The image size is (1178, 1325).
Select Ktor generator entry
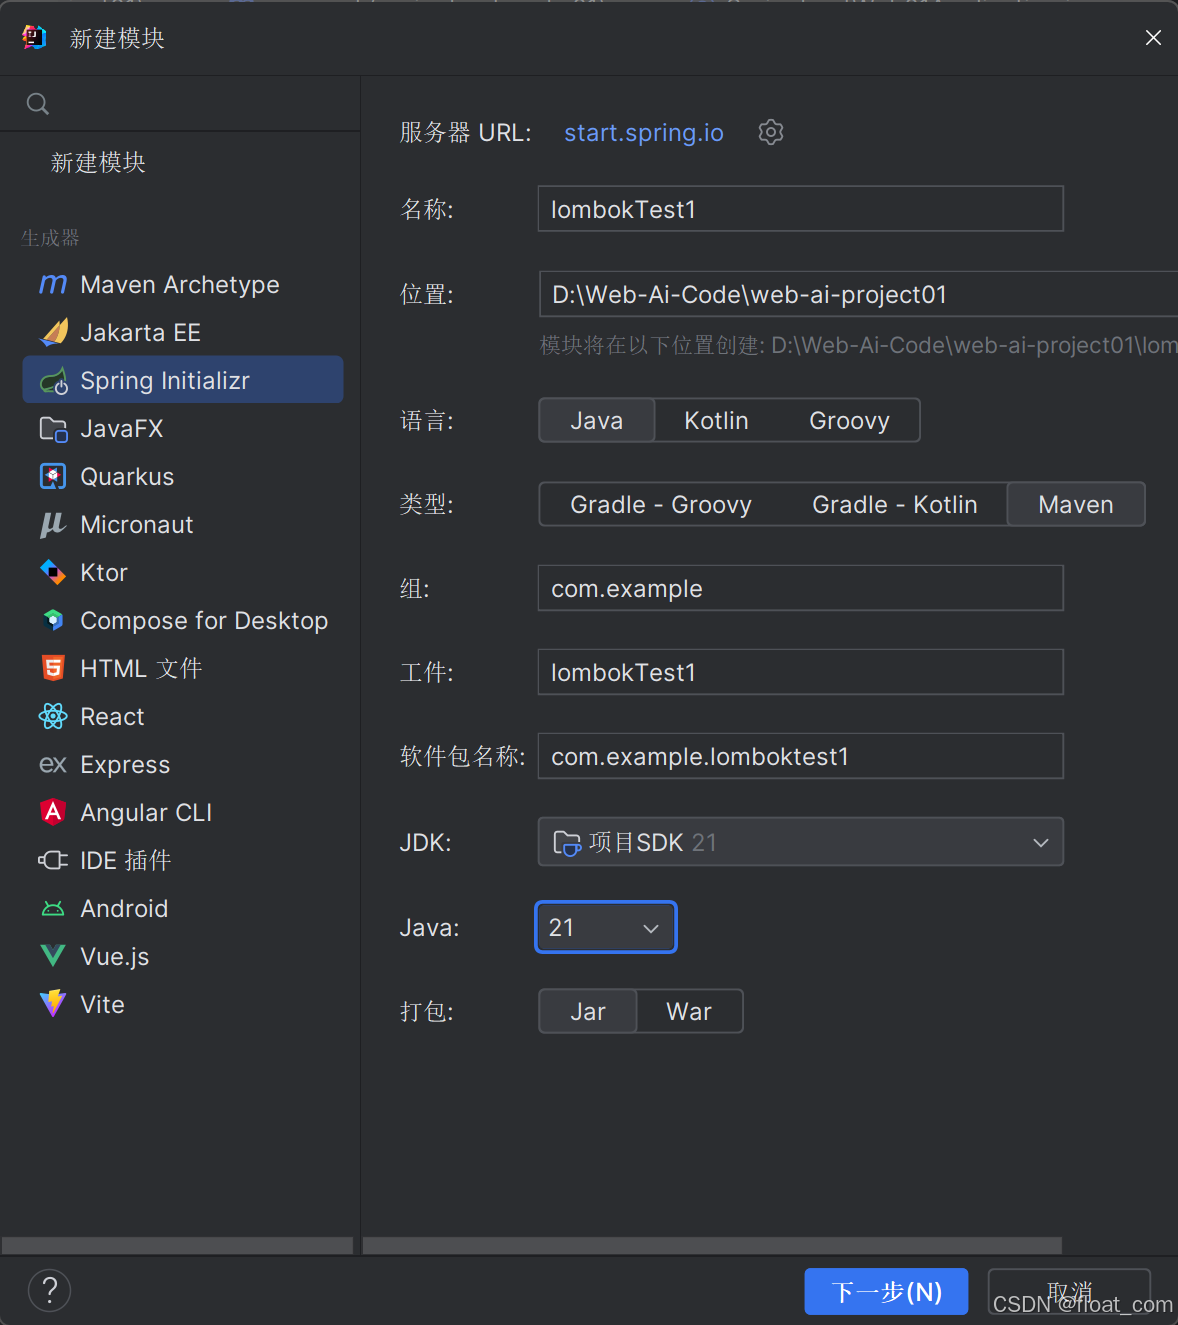click(183, 572)
